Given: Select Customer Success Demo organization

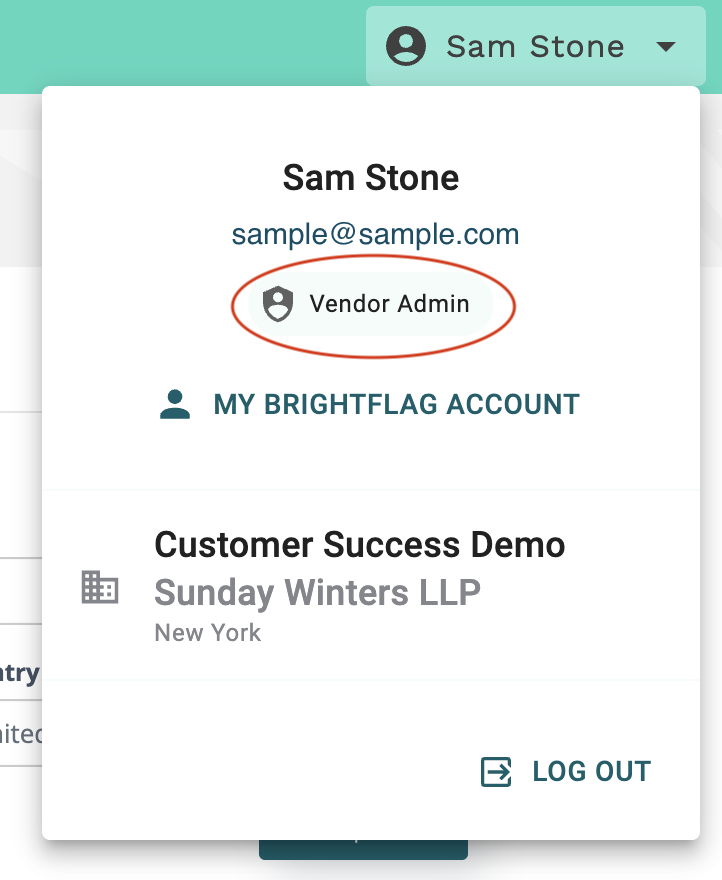Looking at the screenshot, I should (x=360, y=544).
